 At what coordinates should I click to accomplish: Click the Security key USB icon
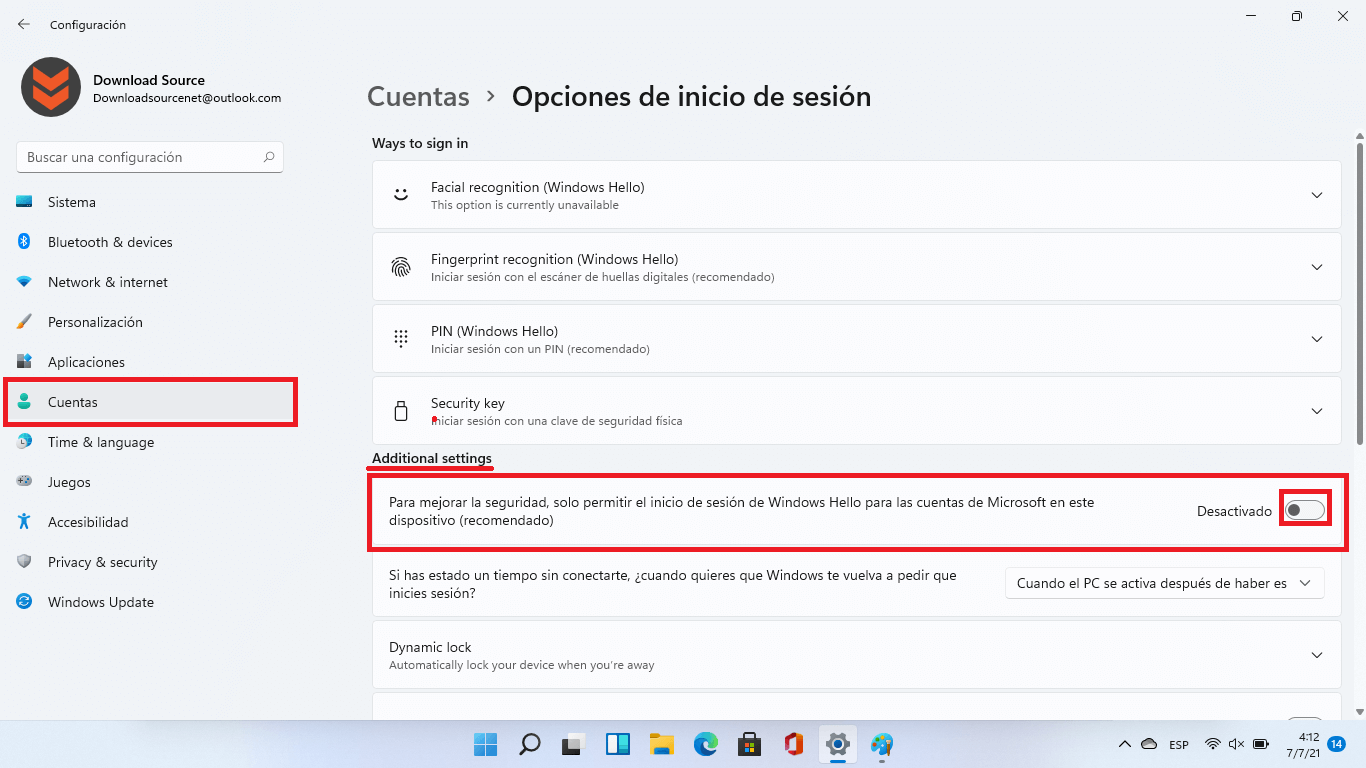click(x=401, y=411)
